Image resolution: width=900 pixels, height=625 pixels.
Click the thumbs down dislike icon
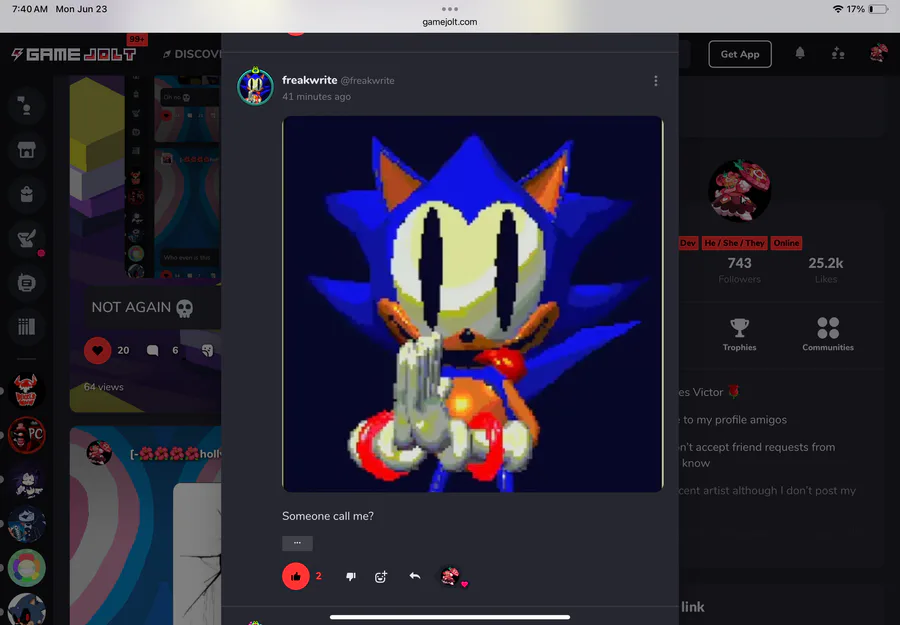coord(351,576)
